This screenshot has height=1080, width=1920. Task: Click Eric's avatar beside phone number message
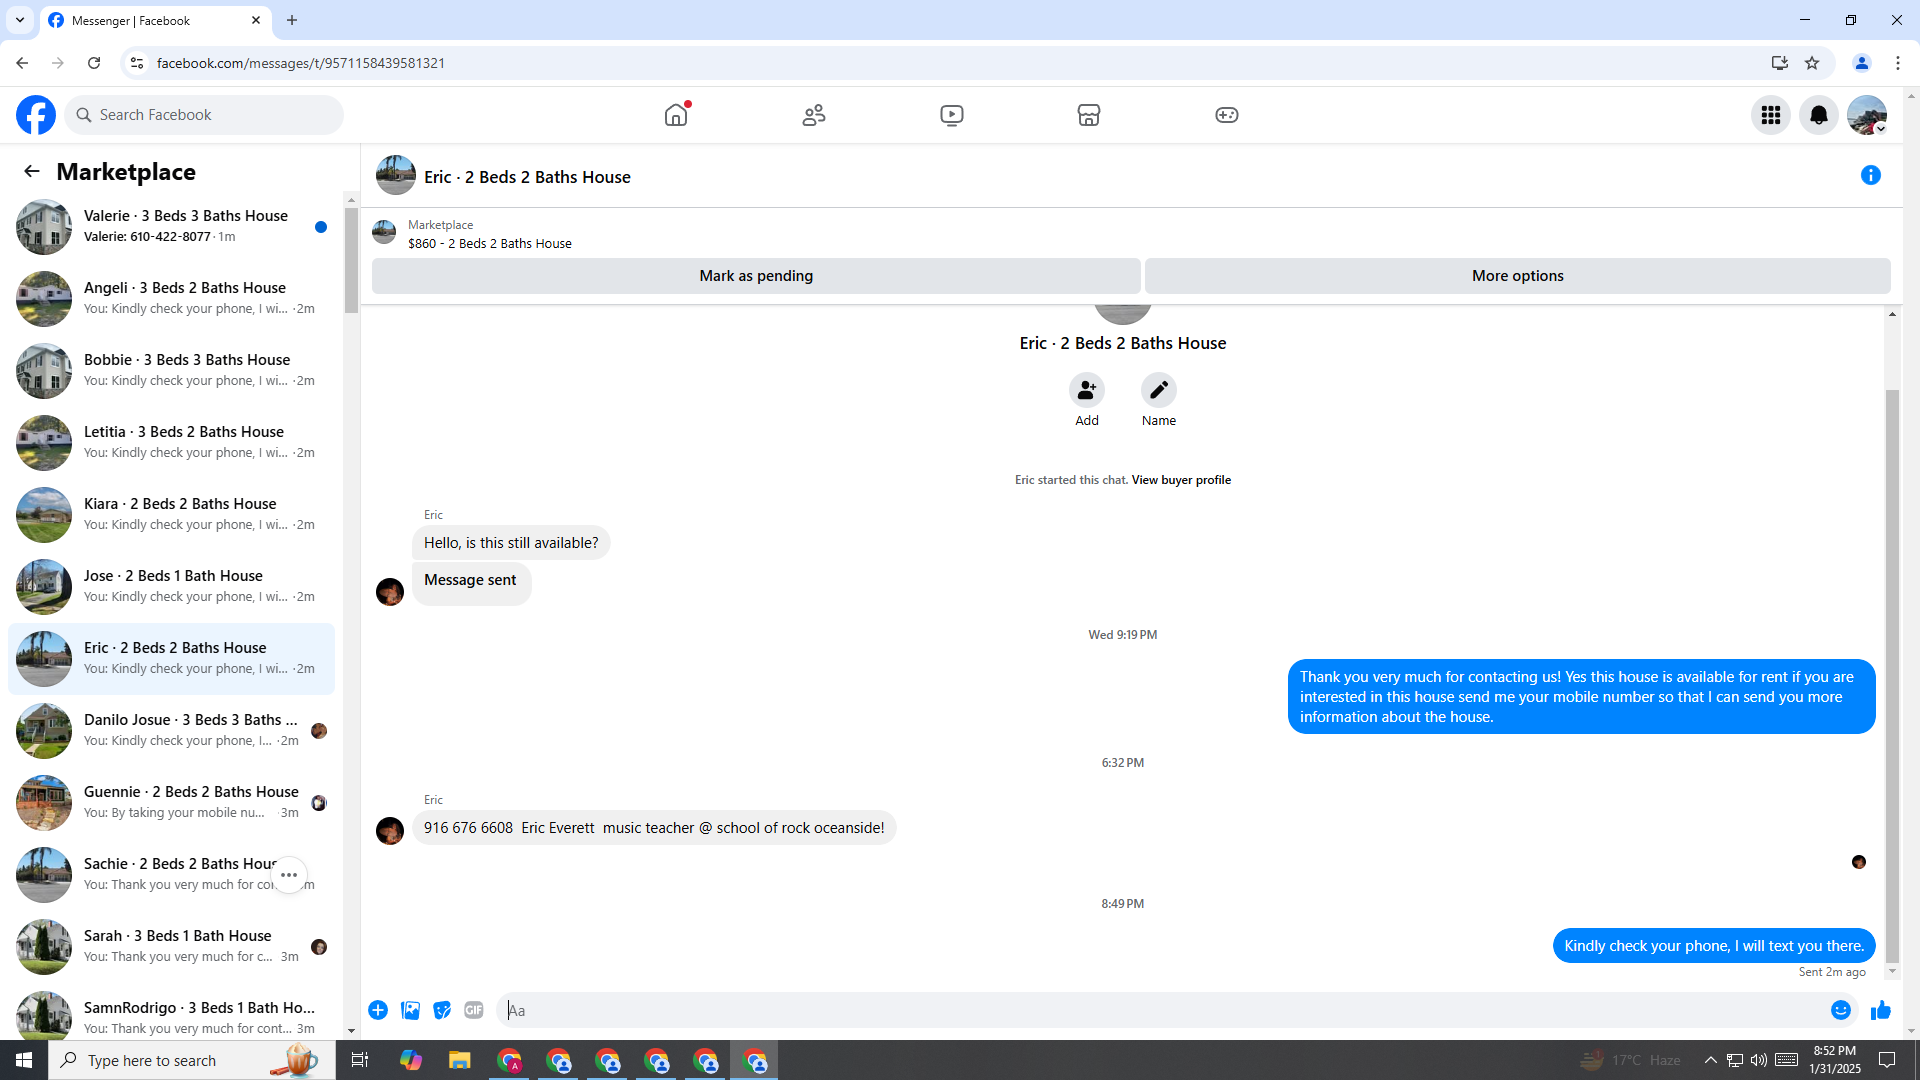click(390, 831)
